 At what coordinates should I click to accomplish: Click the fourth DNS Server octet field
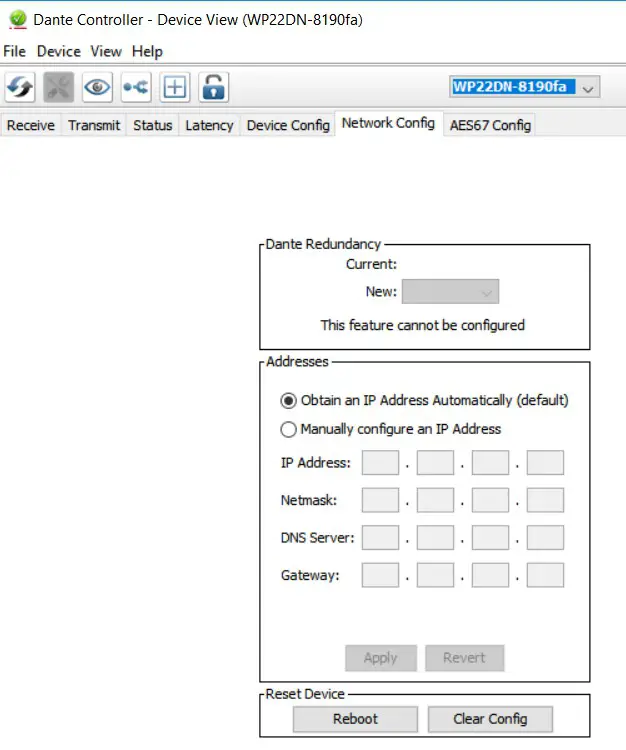point(545,538)
